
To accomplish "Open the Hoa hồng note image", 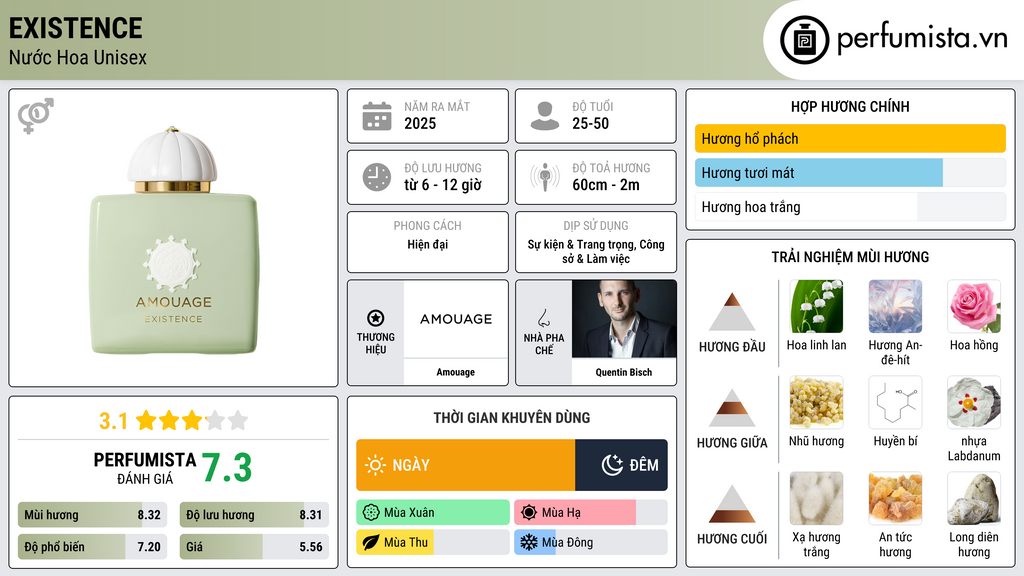I will (x=974, y=306).
